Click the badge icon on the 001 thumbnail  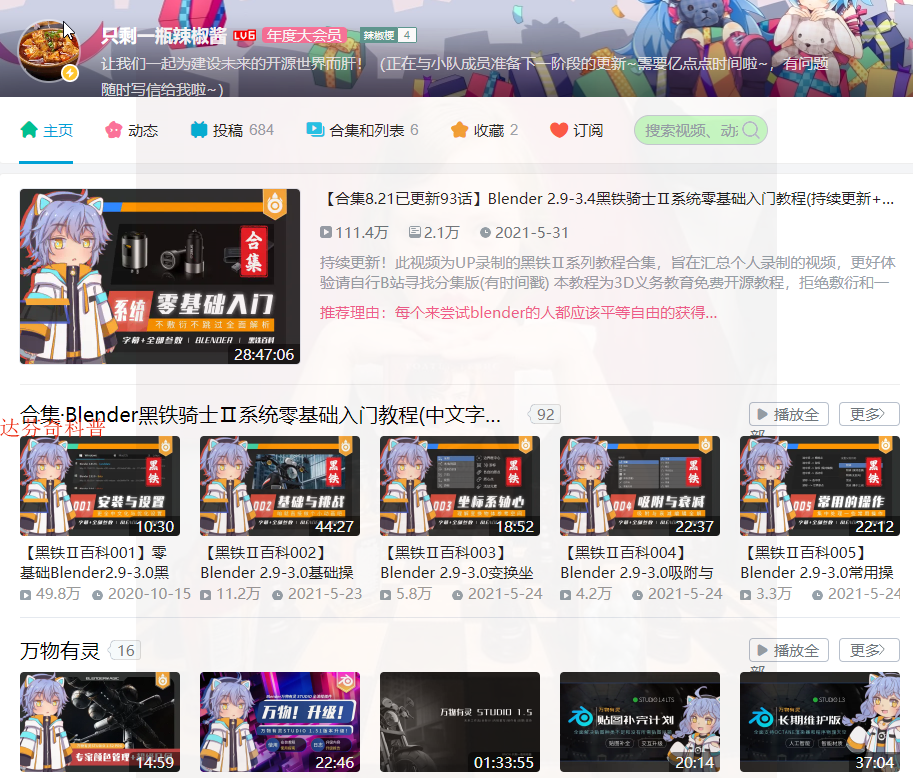[x=165, y=446]
